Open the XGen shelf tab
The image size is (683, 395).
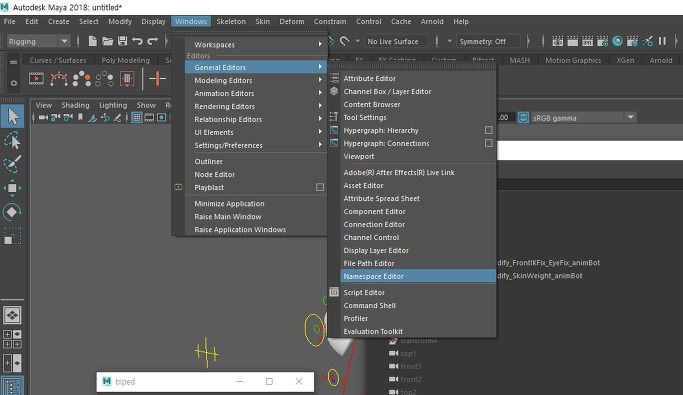[x=625, y=60]
